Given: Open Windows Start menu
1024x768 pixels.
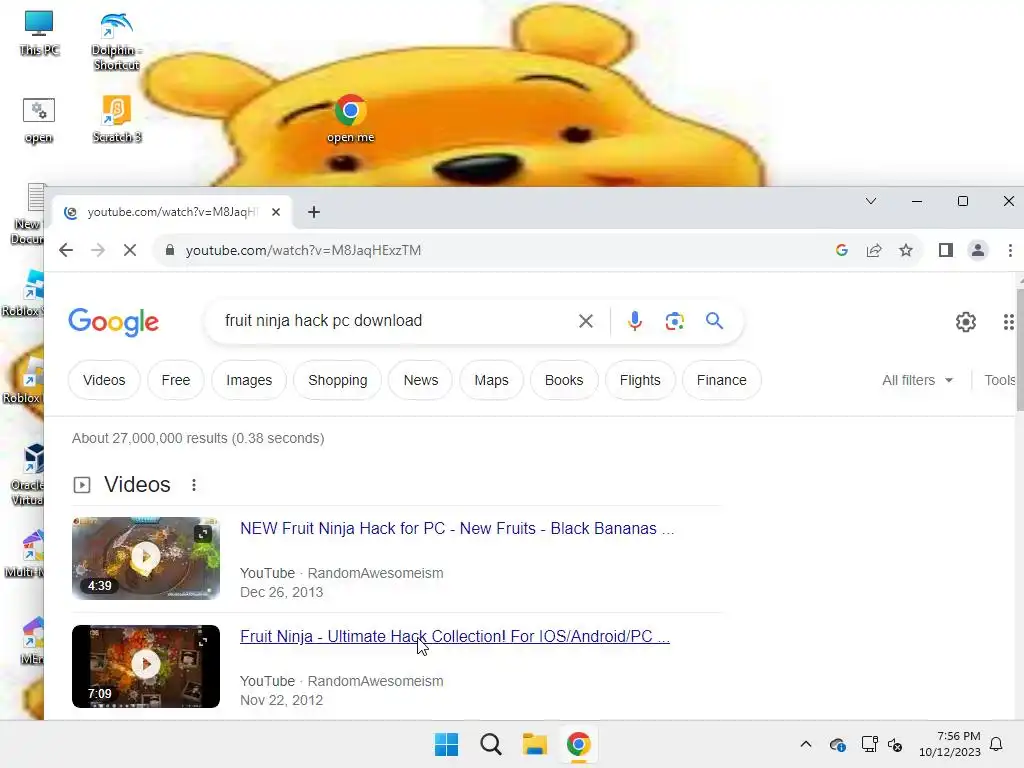Looking at the screenshot, I should (x=447, y=744).
